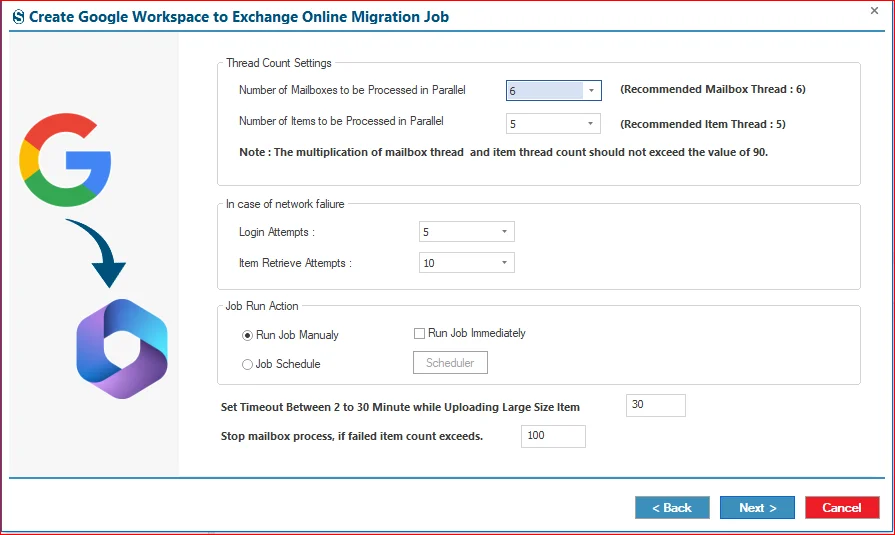This screenshot has width=895, height=535.
Task: Click the app logo in title bar
Action: 18,17
